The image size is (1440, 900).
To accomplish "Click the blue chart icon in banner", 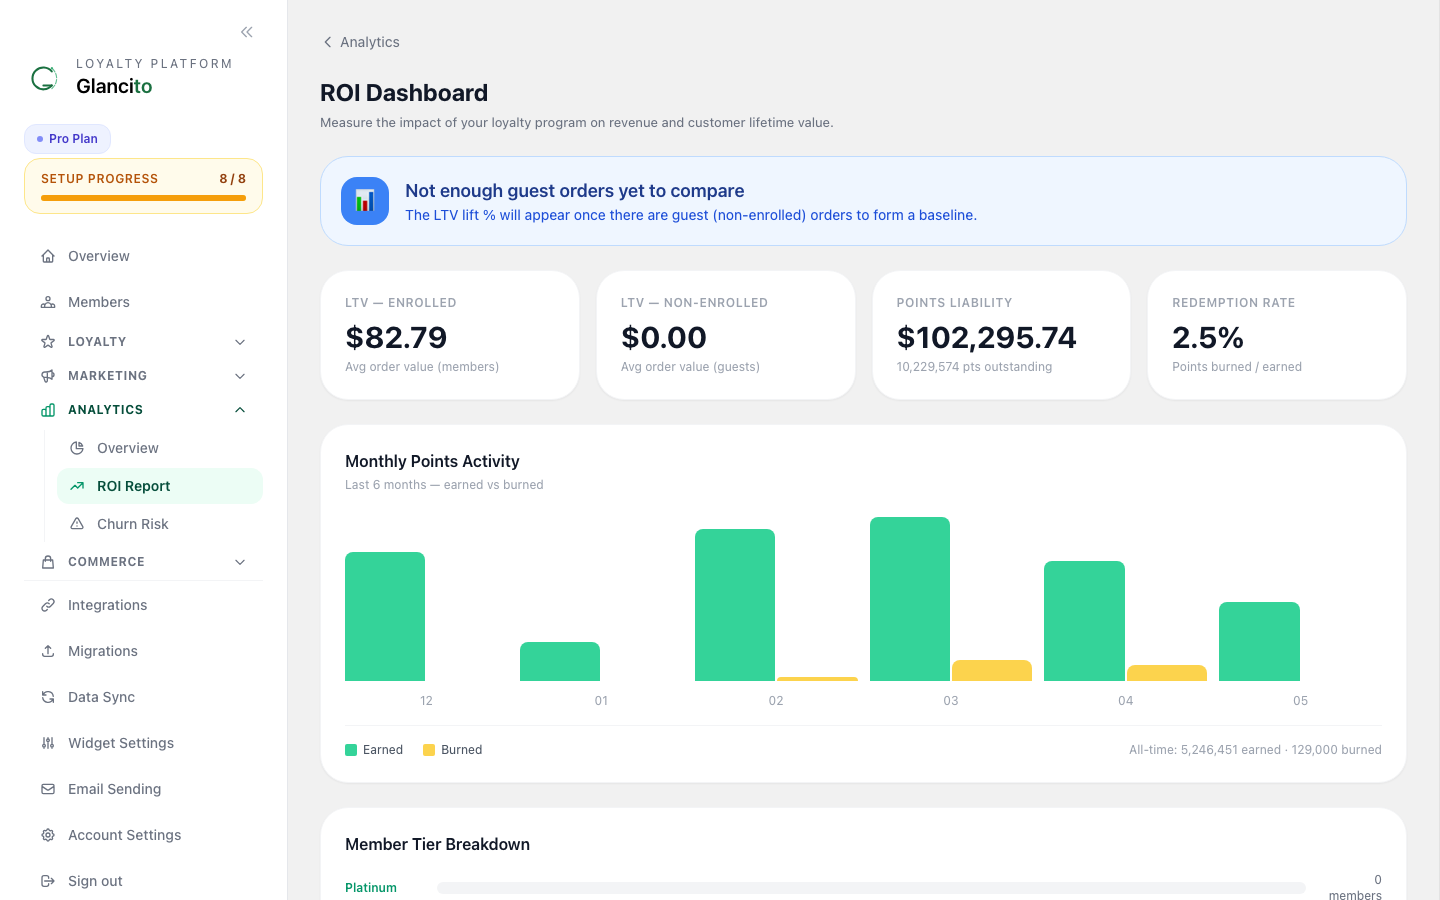I will pos(365,201).
